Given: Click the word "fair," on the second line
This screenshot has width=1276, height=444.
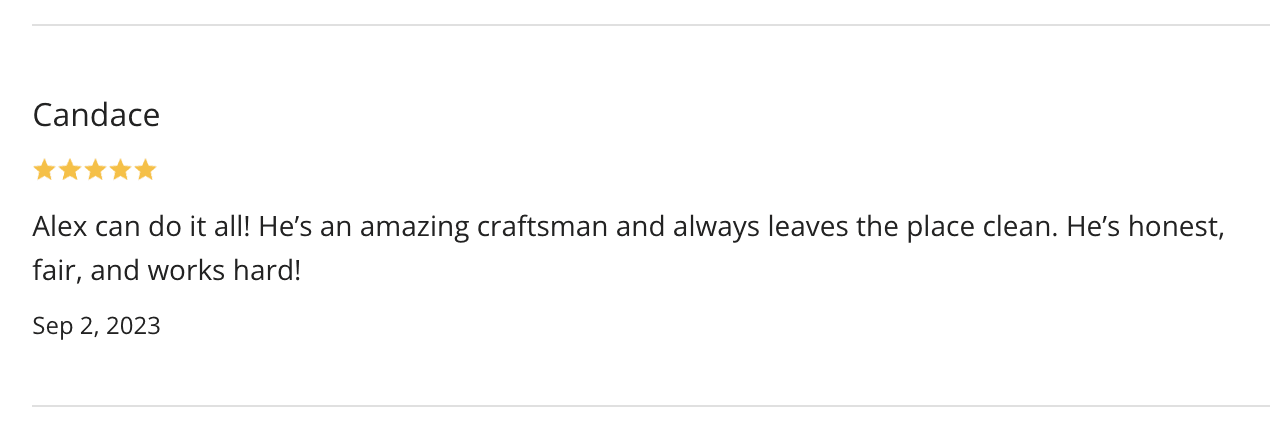Looking at the screenshot, I should pos(55,270).
